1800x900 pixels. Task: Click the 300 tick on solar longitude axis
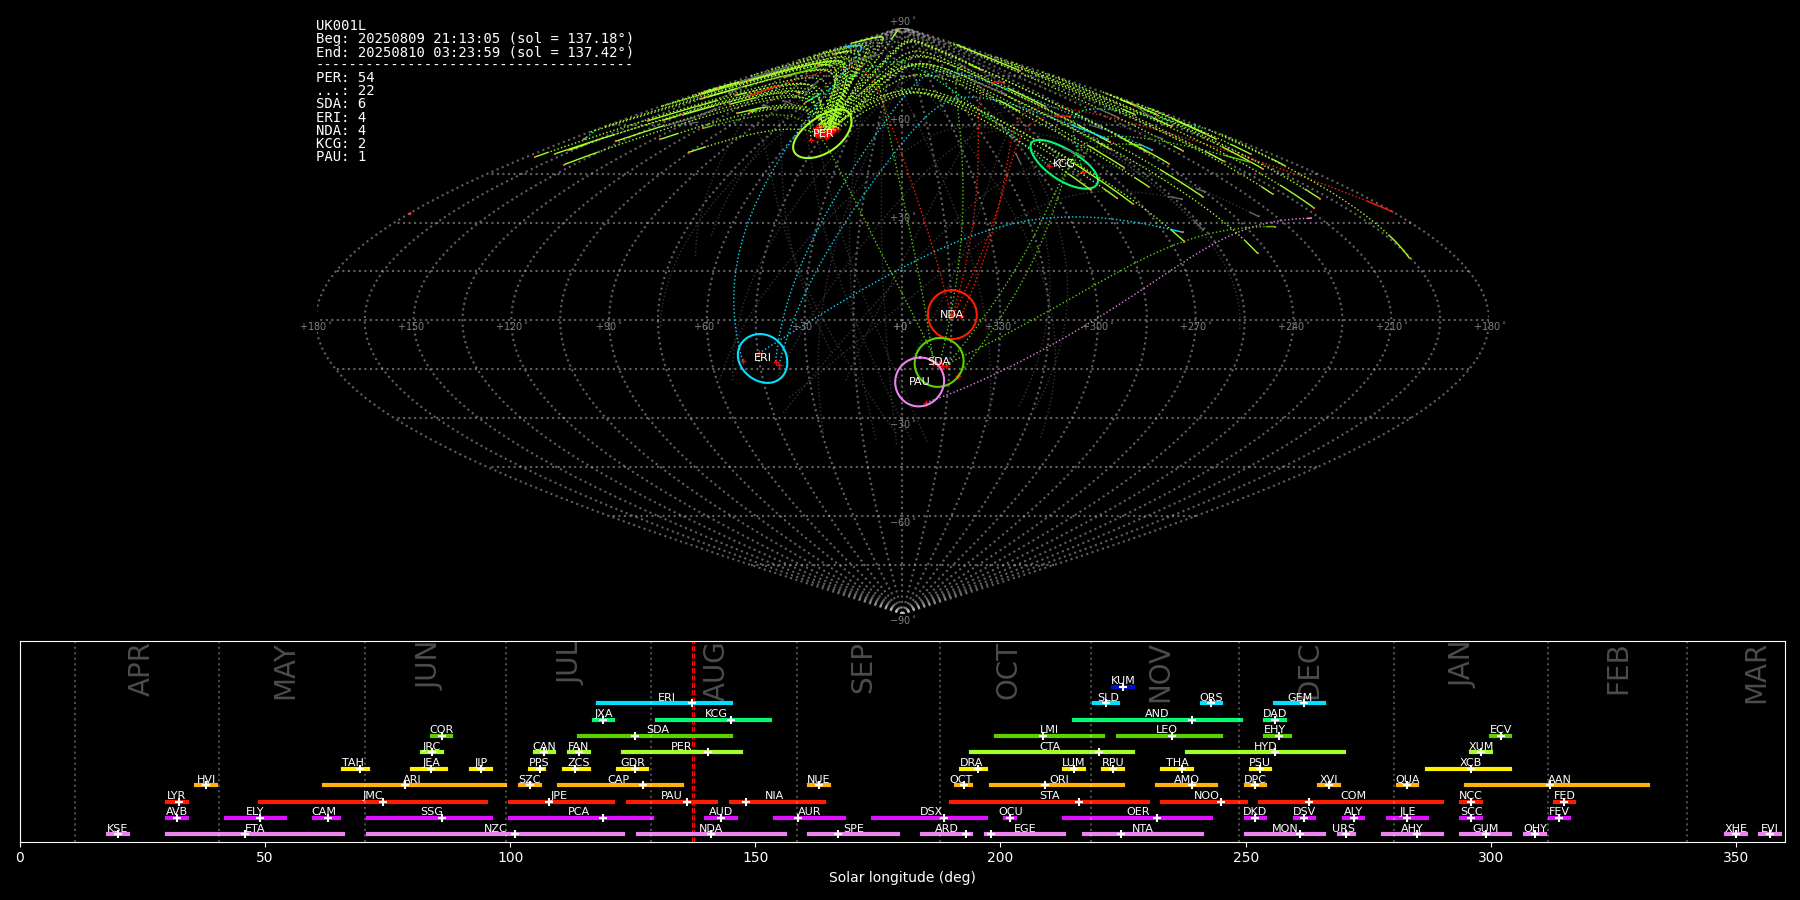click(1490, 857)
